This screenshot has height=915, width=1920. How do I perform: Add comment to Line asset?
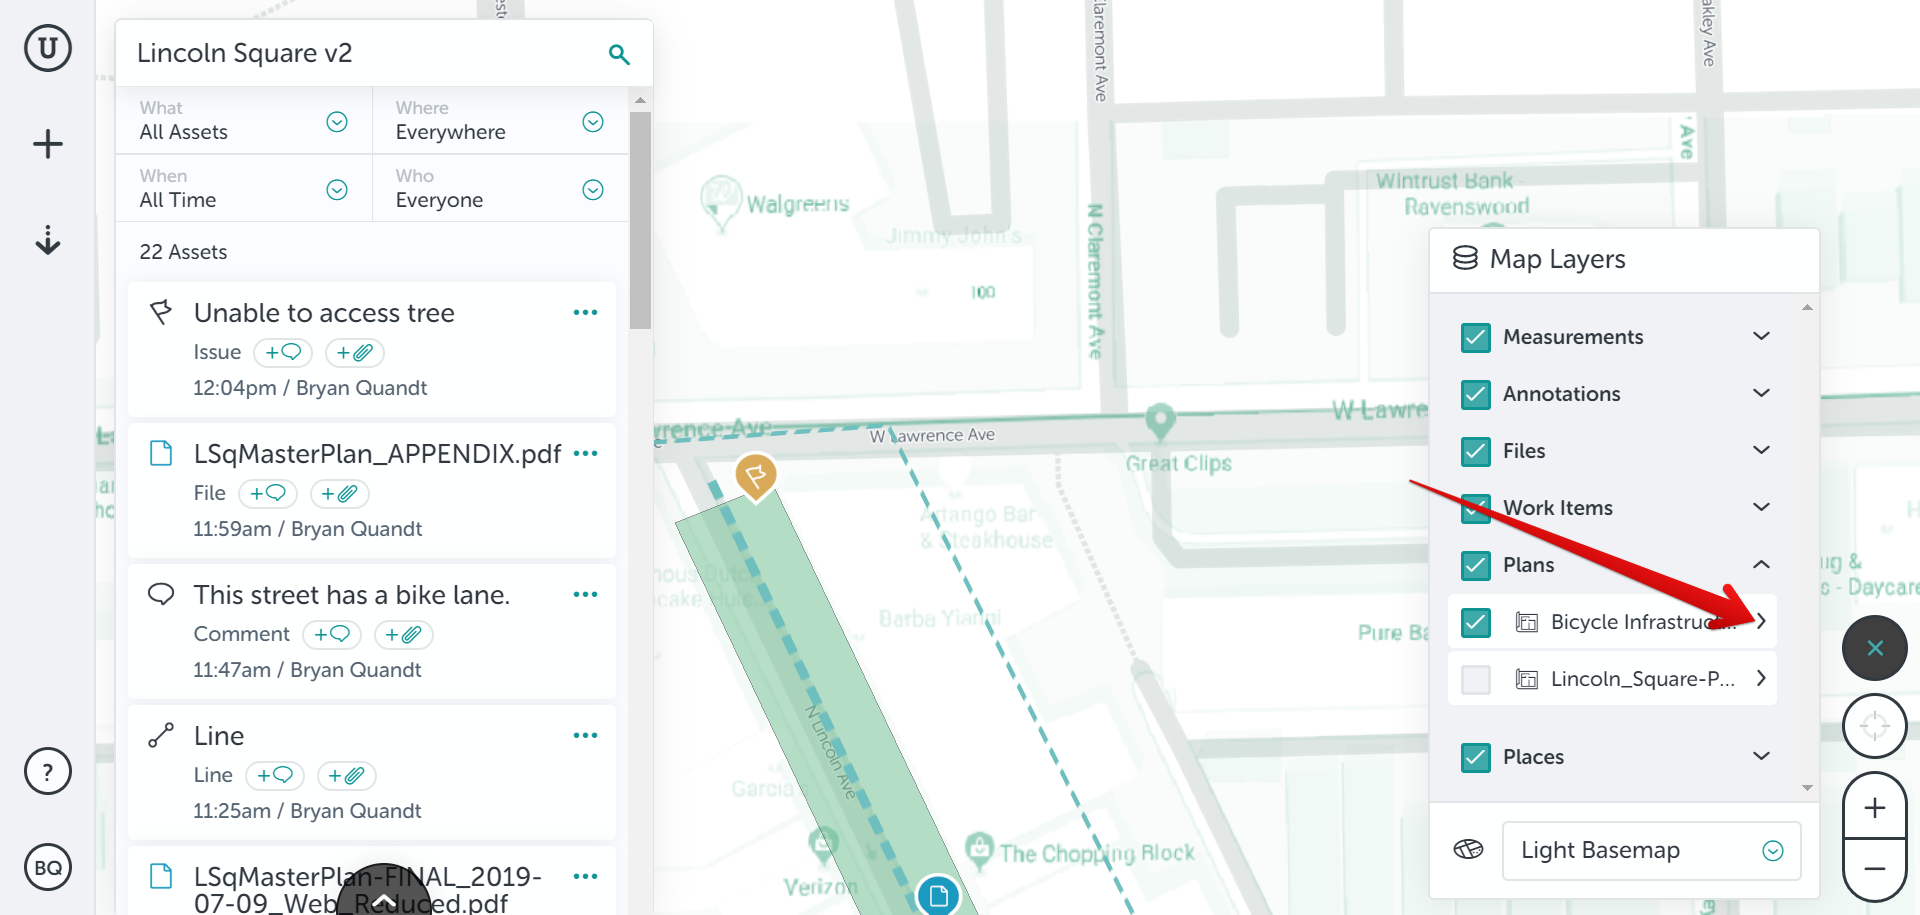point(275,776)
